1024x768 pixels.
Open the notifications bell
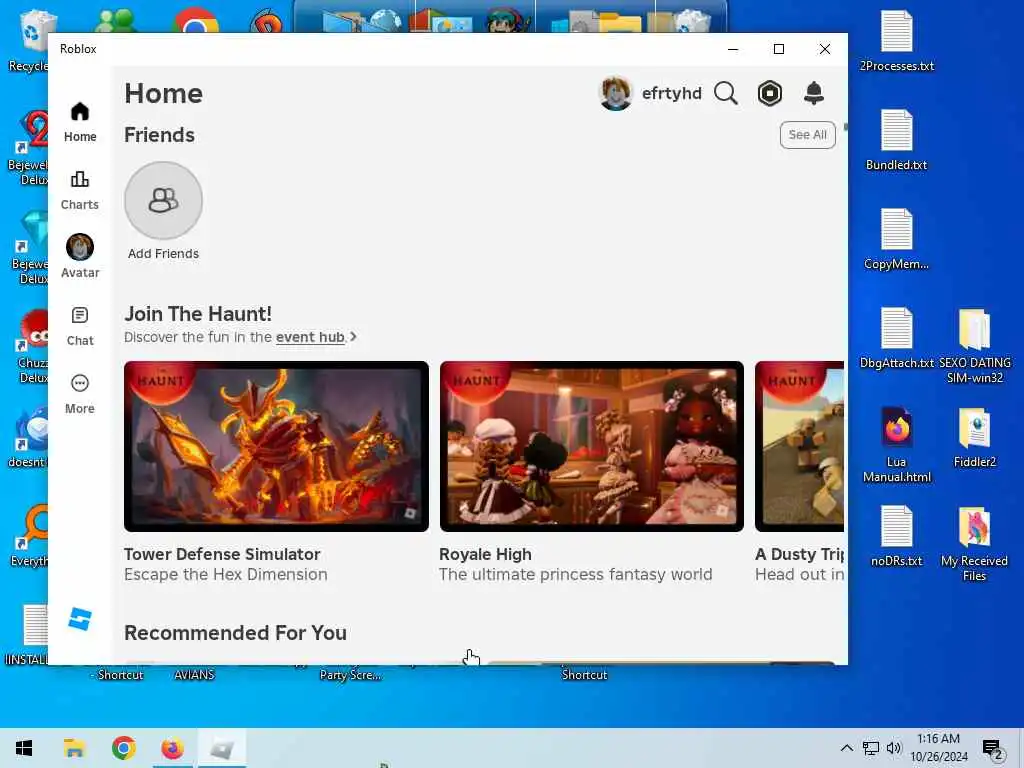click(814, 93)
